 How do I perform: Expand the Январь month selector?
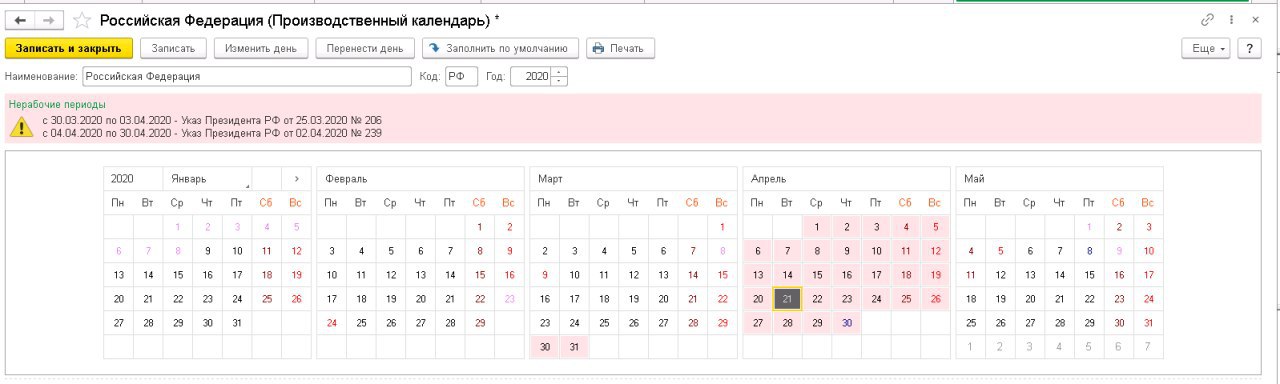click(x=207, y=179)
